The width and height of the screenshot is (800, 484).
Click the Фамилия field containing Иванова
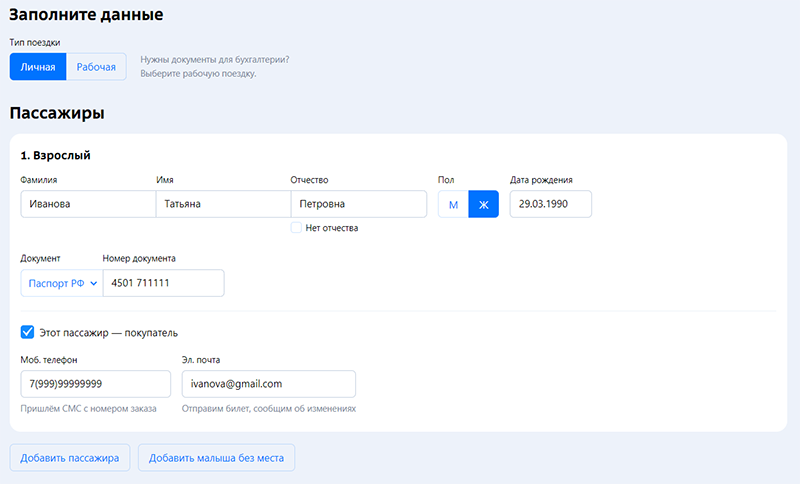[x=88, y=204]
